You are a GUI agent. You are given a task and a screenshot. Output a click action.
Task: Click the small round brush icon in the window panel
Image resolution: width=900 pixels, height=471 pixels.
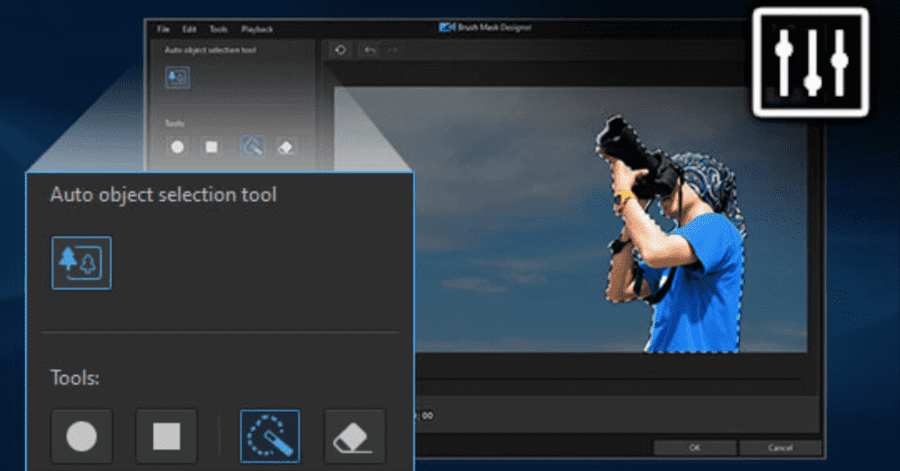[x=177, y=147]
